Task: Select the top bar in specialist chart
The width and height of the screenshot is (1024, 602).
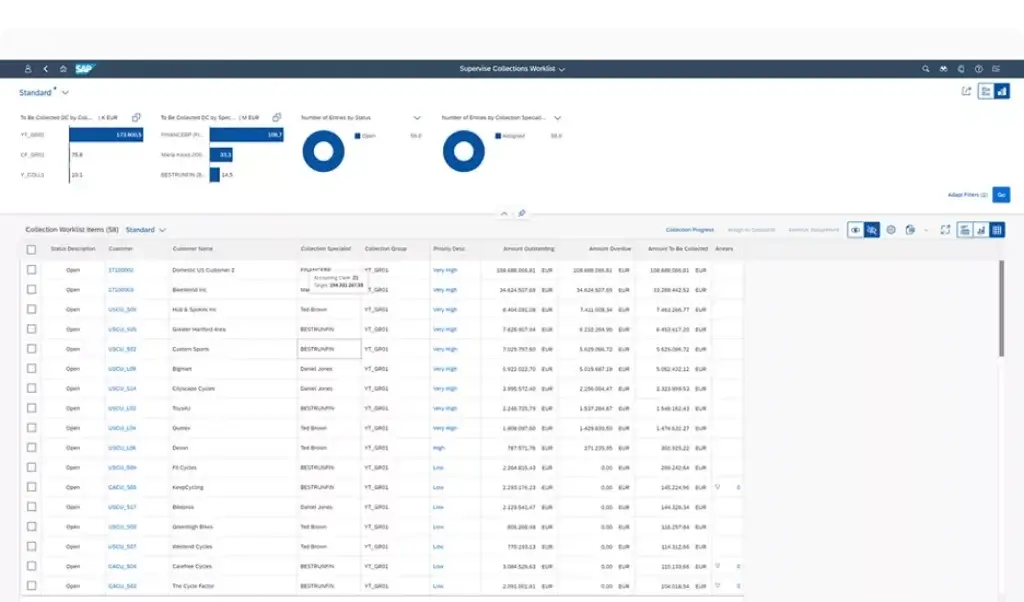Action: [x=246, y=135]
